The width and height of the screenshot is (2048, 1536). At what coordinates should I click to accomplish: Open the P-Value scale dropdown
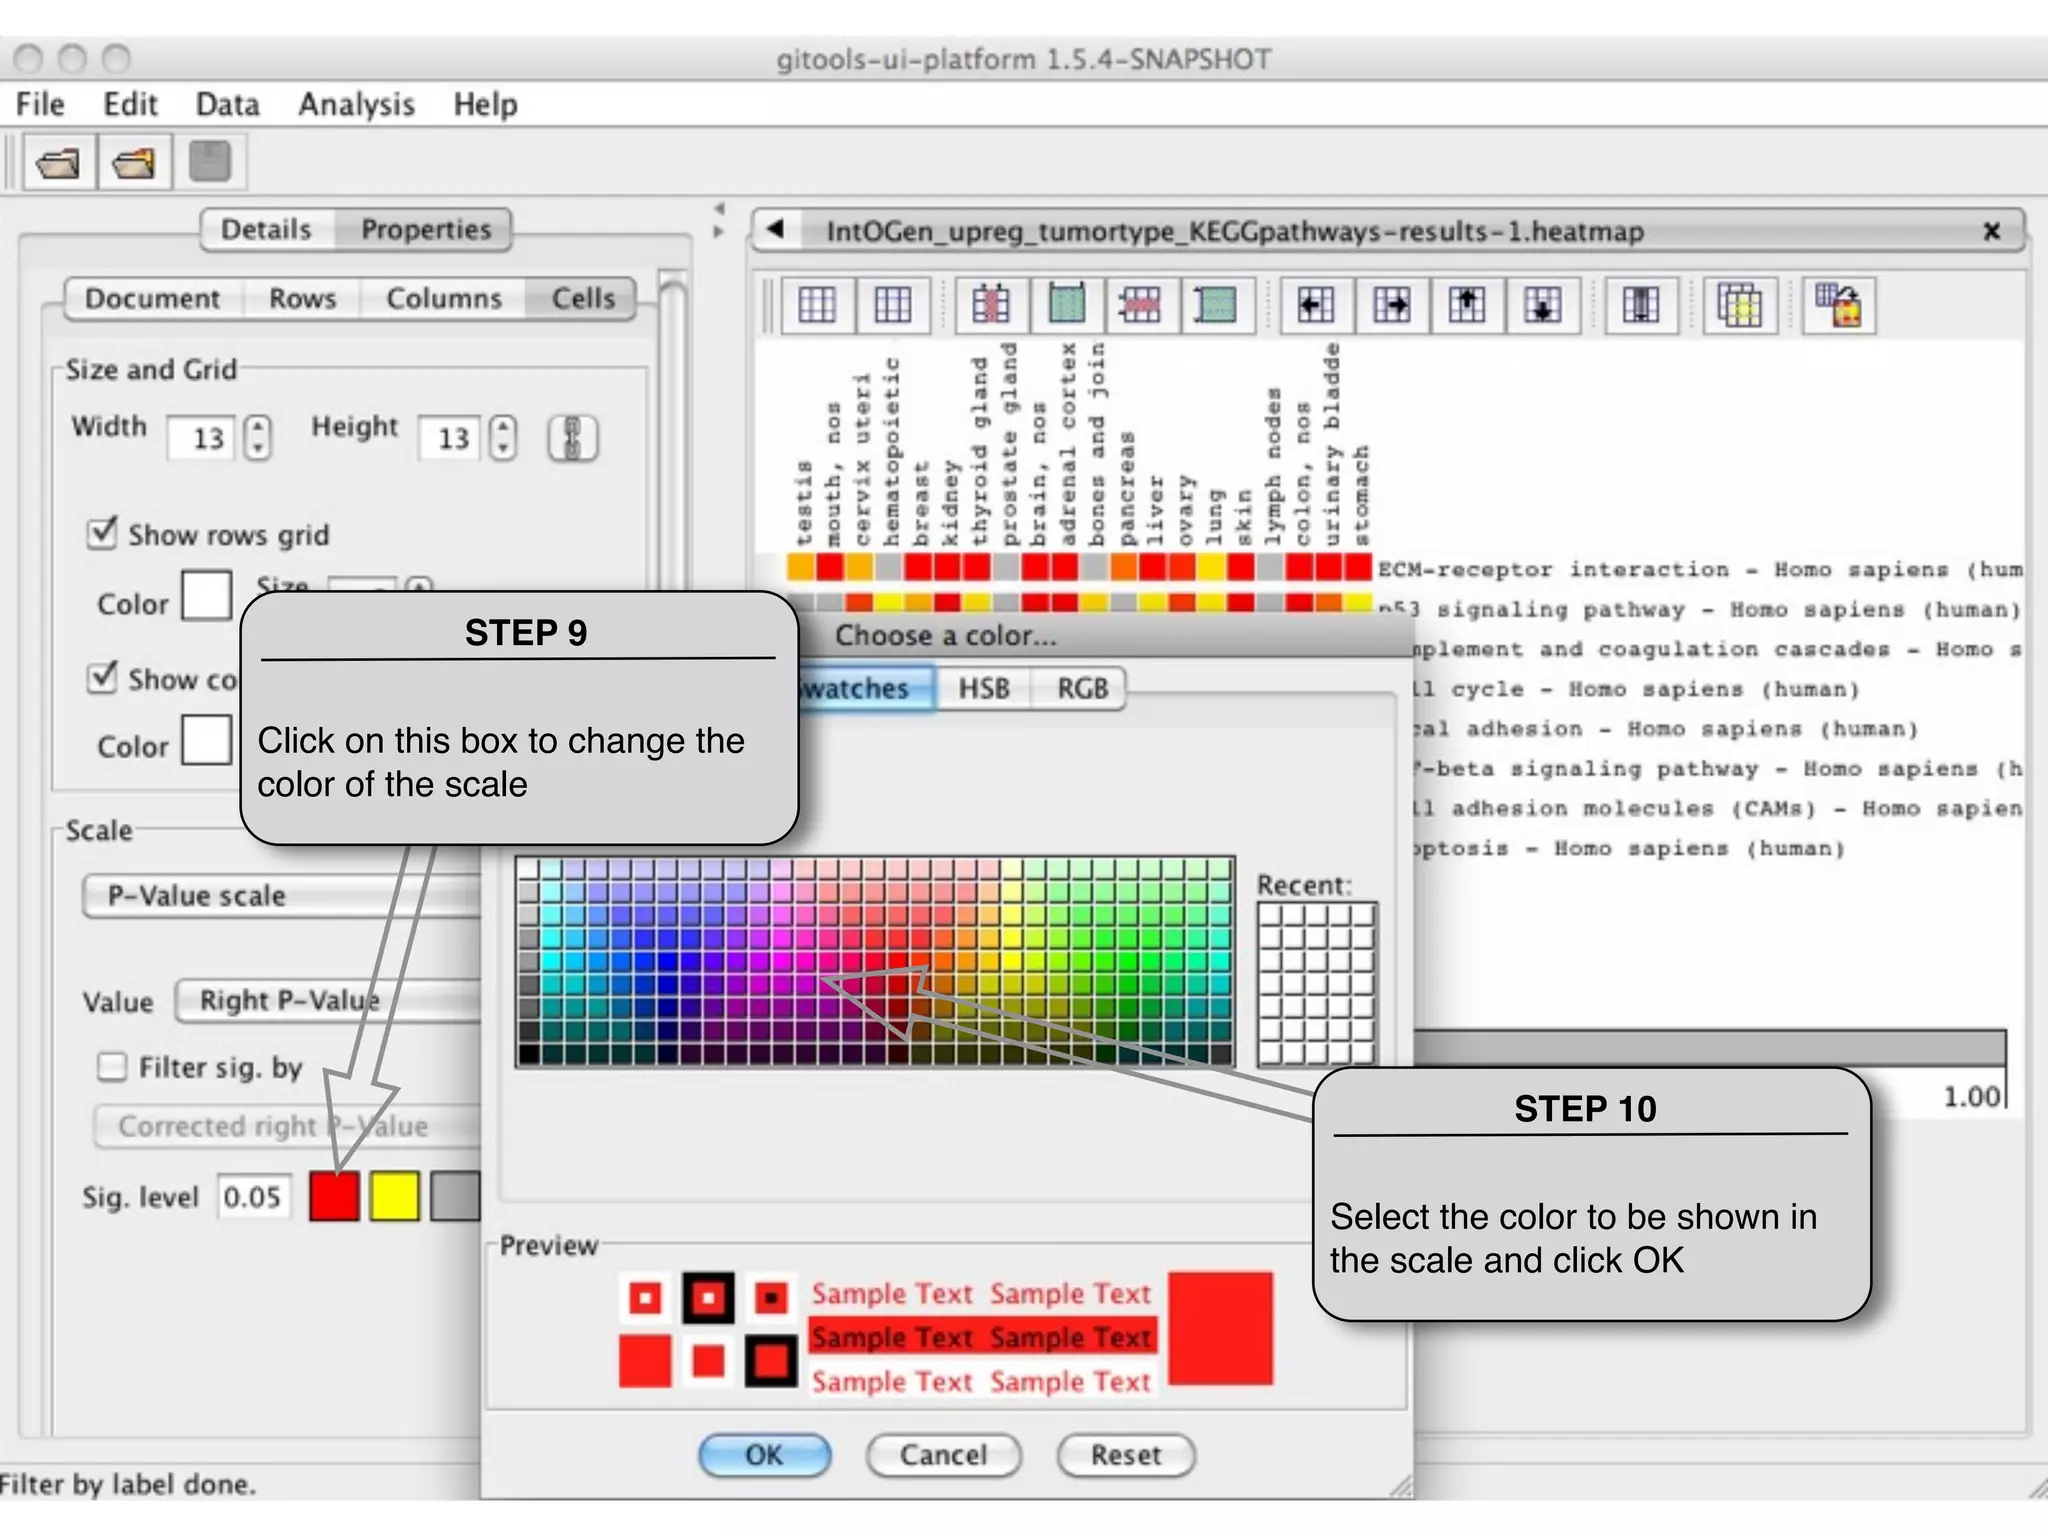point(282,895)
